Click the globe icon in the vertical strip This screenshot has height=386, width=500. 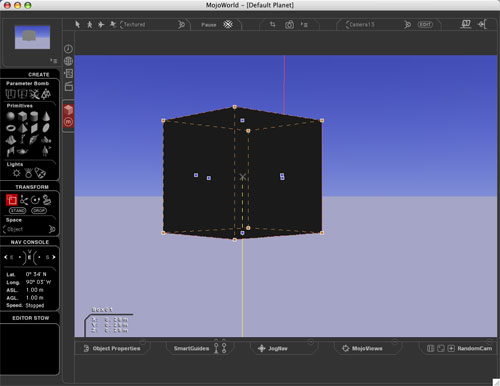(68, 61)
